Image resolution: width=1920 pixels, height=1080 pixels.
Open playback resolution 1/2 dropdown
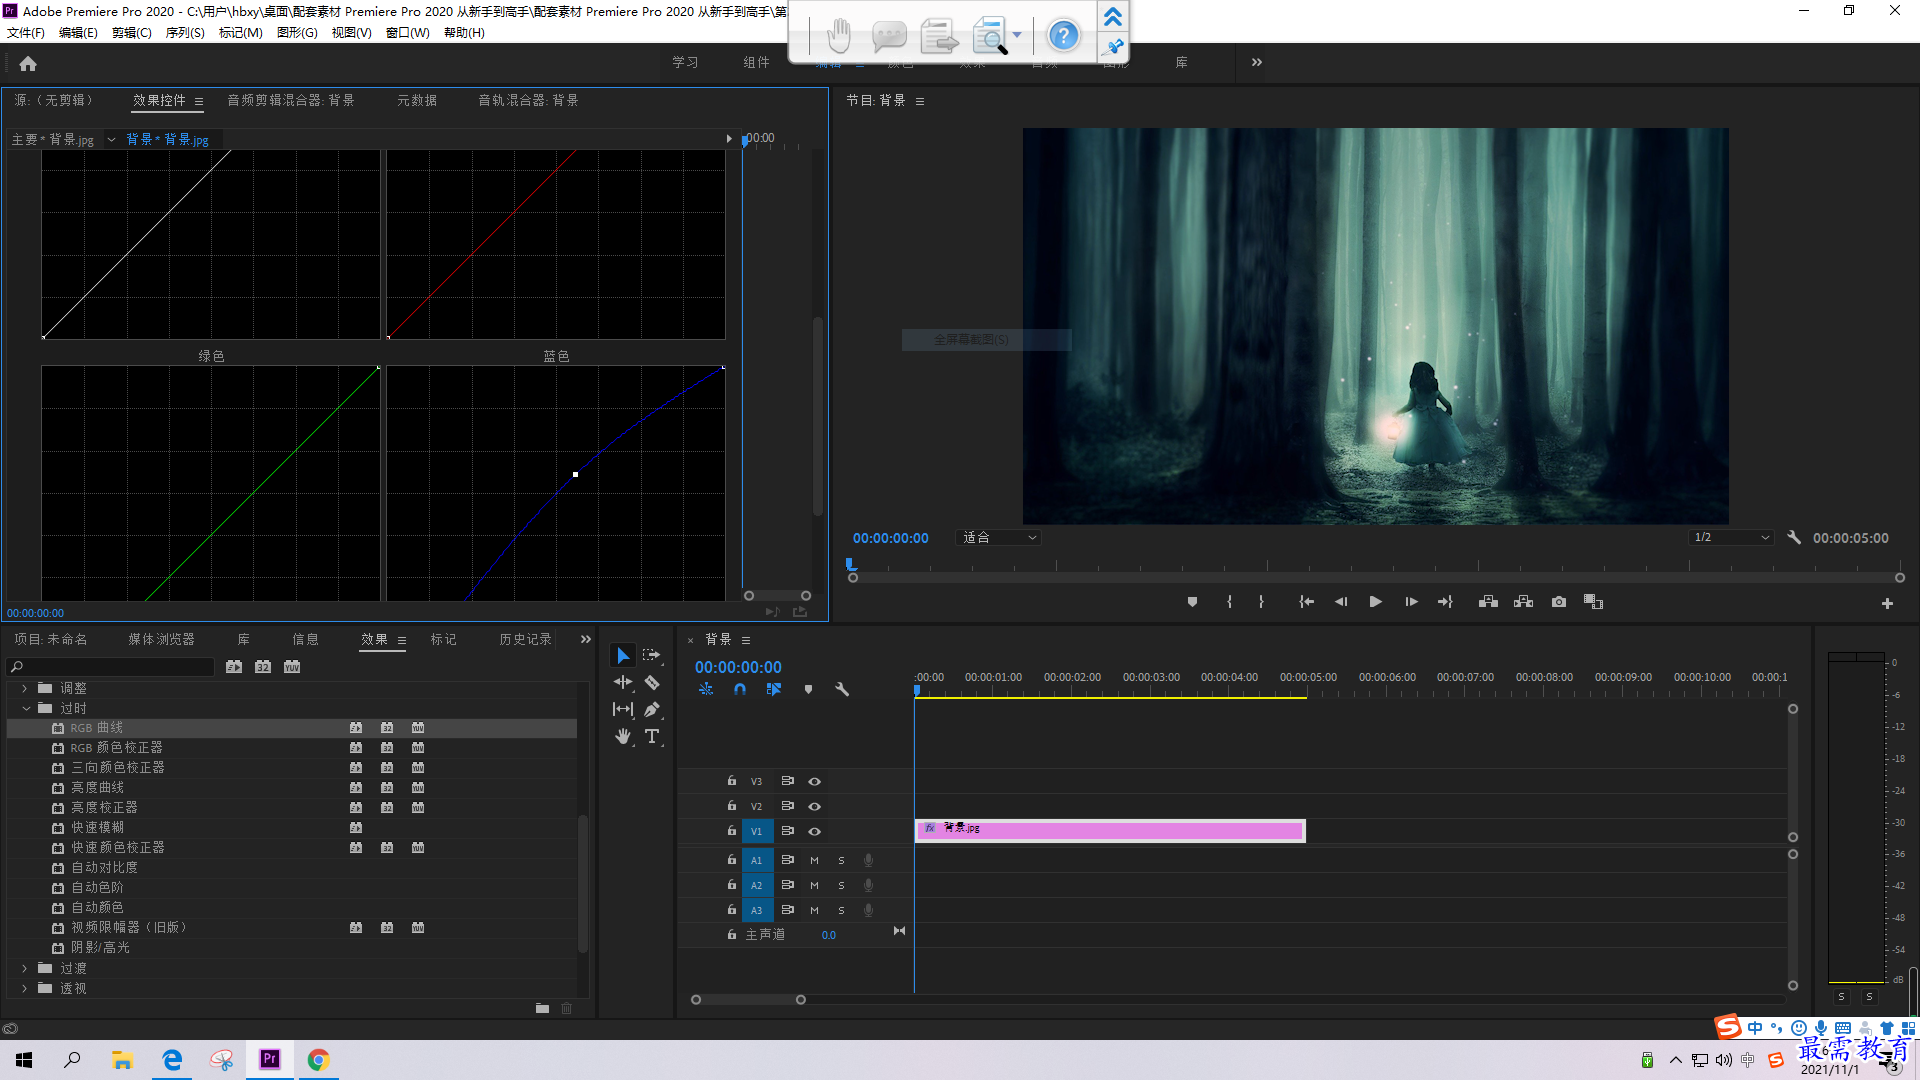click(x=1731, y=538)
